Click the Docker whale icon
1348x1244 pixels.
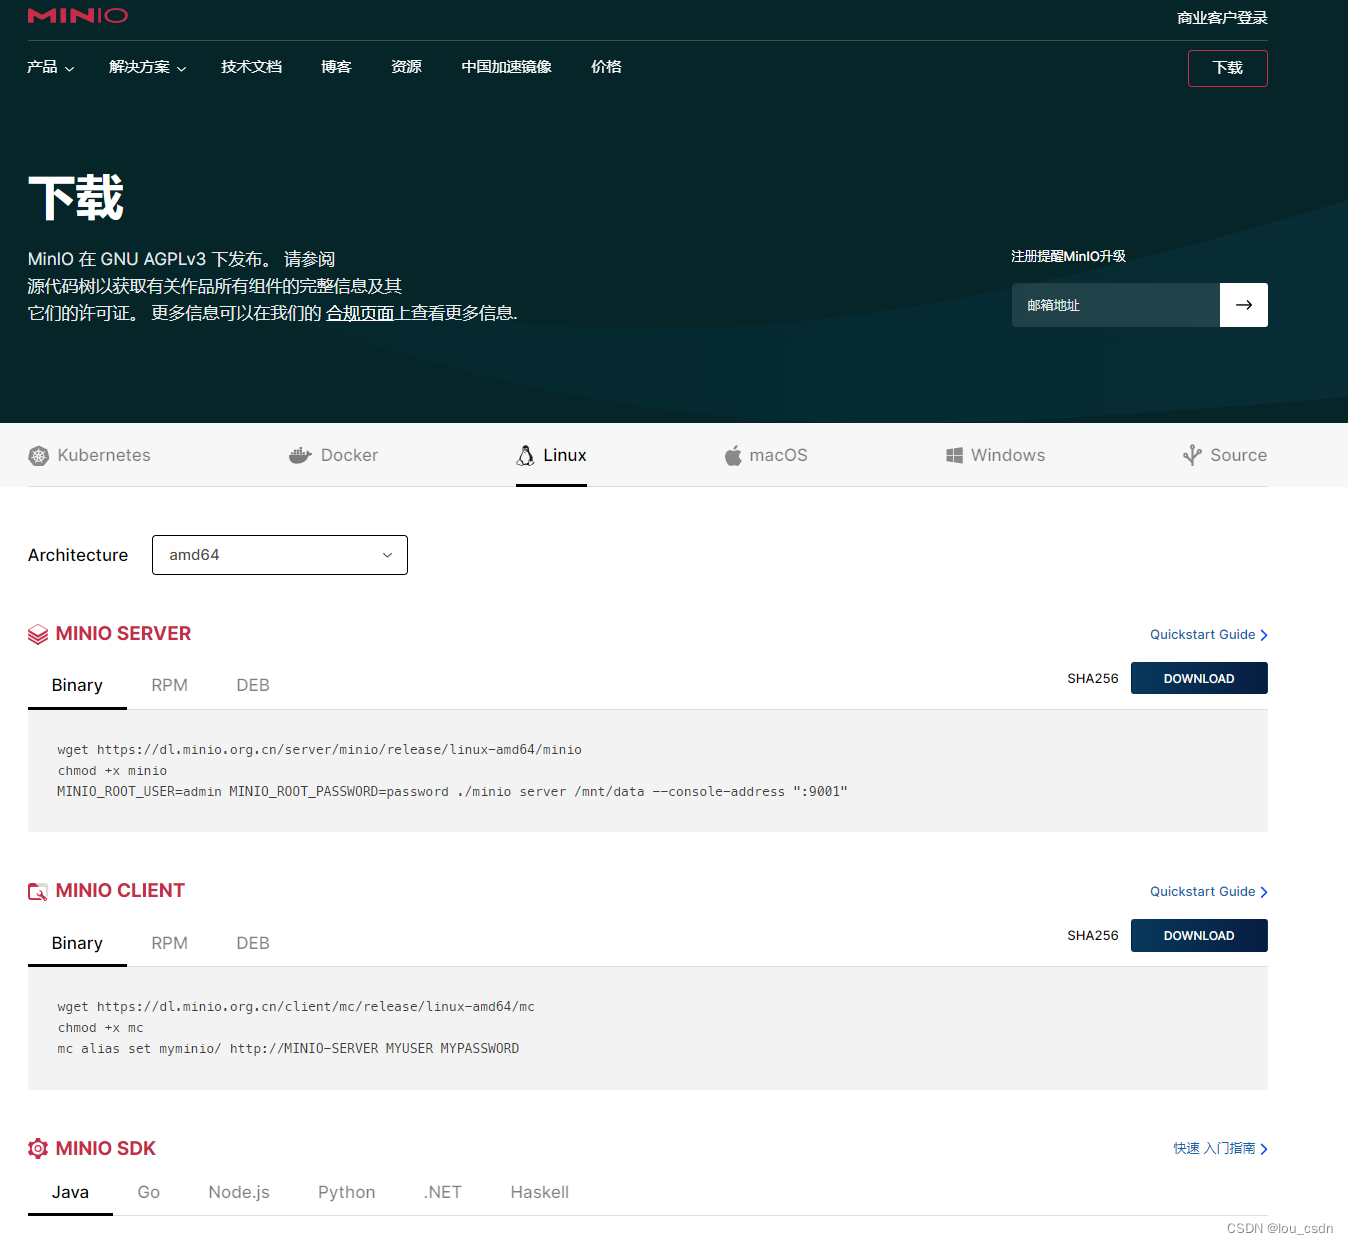tap(300, 456)
